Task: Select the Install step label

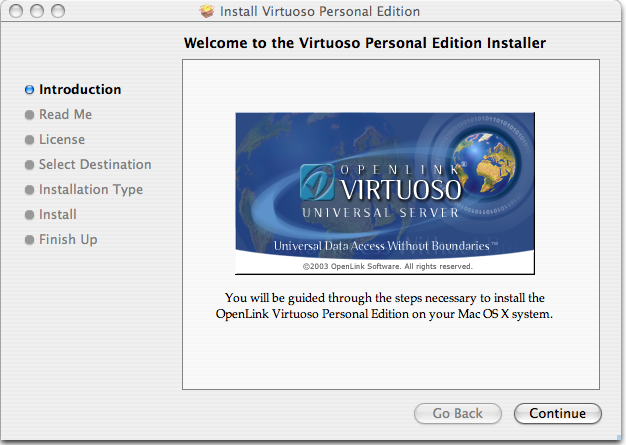Action: [57, 215]
